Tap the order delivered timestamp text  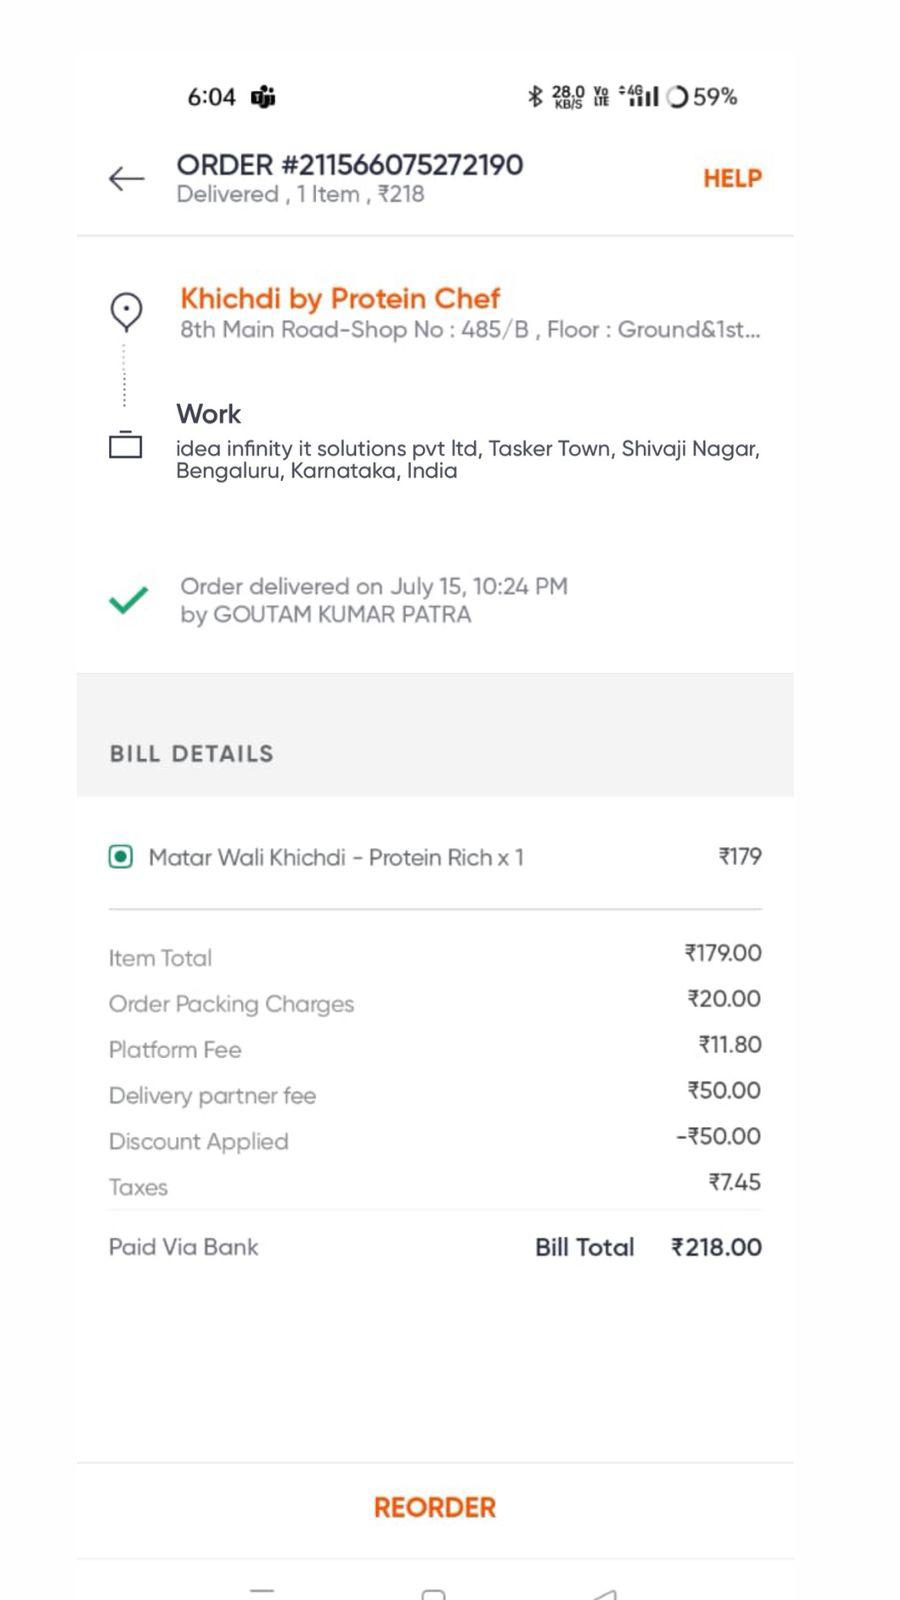373,587
